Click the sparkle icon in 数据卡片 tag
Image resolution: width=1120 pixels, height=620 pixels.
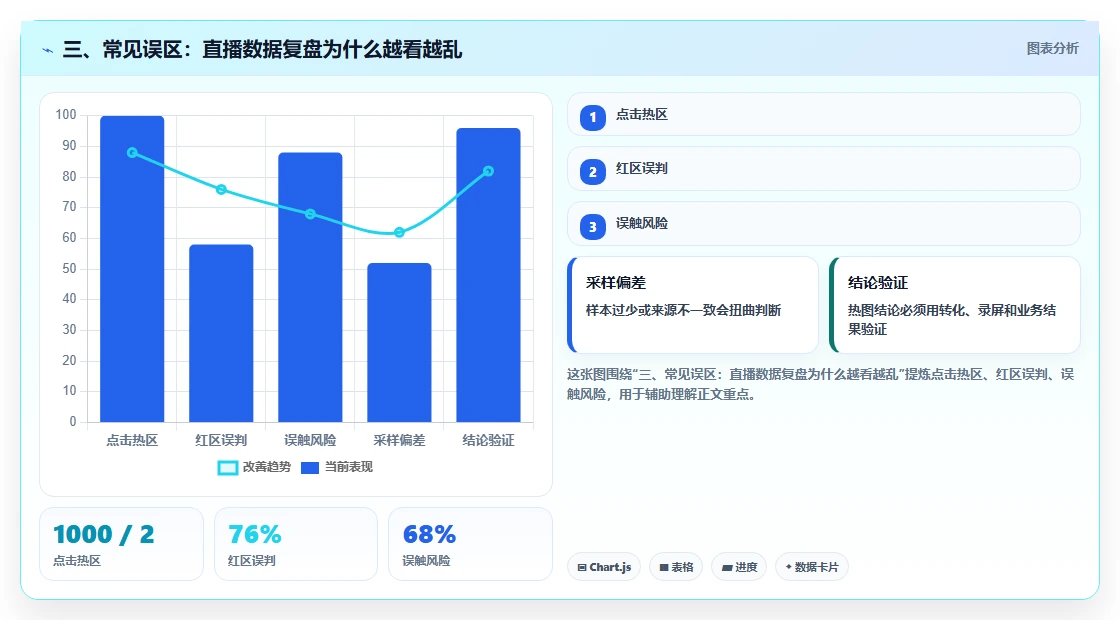pyautogui.click(x=789, y=567)
